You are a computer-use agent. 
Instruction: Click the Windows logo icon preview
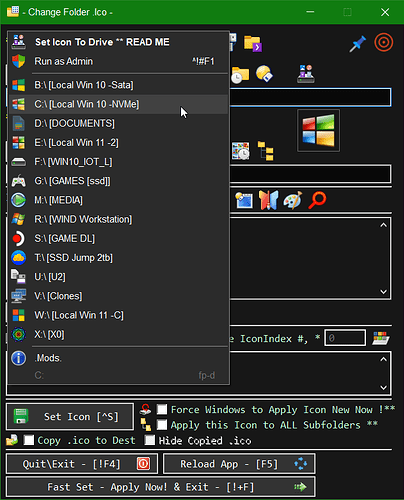click(318, 130)
